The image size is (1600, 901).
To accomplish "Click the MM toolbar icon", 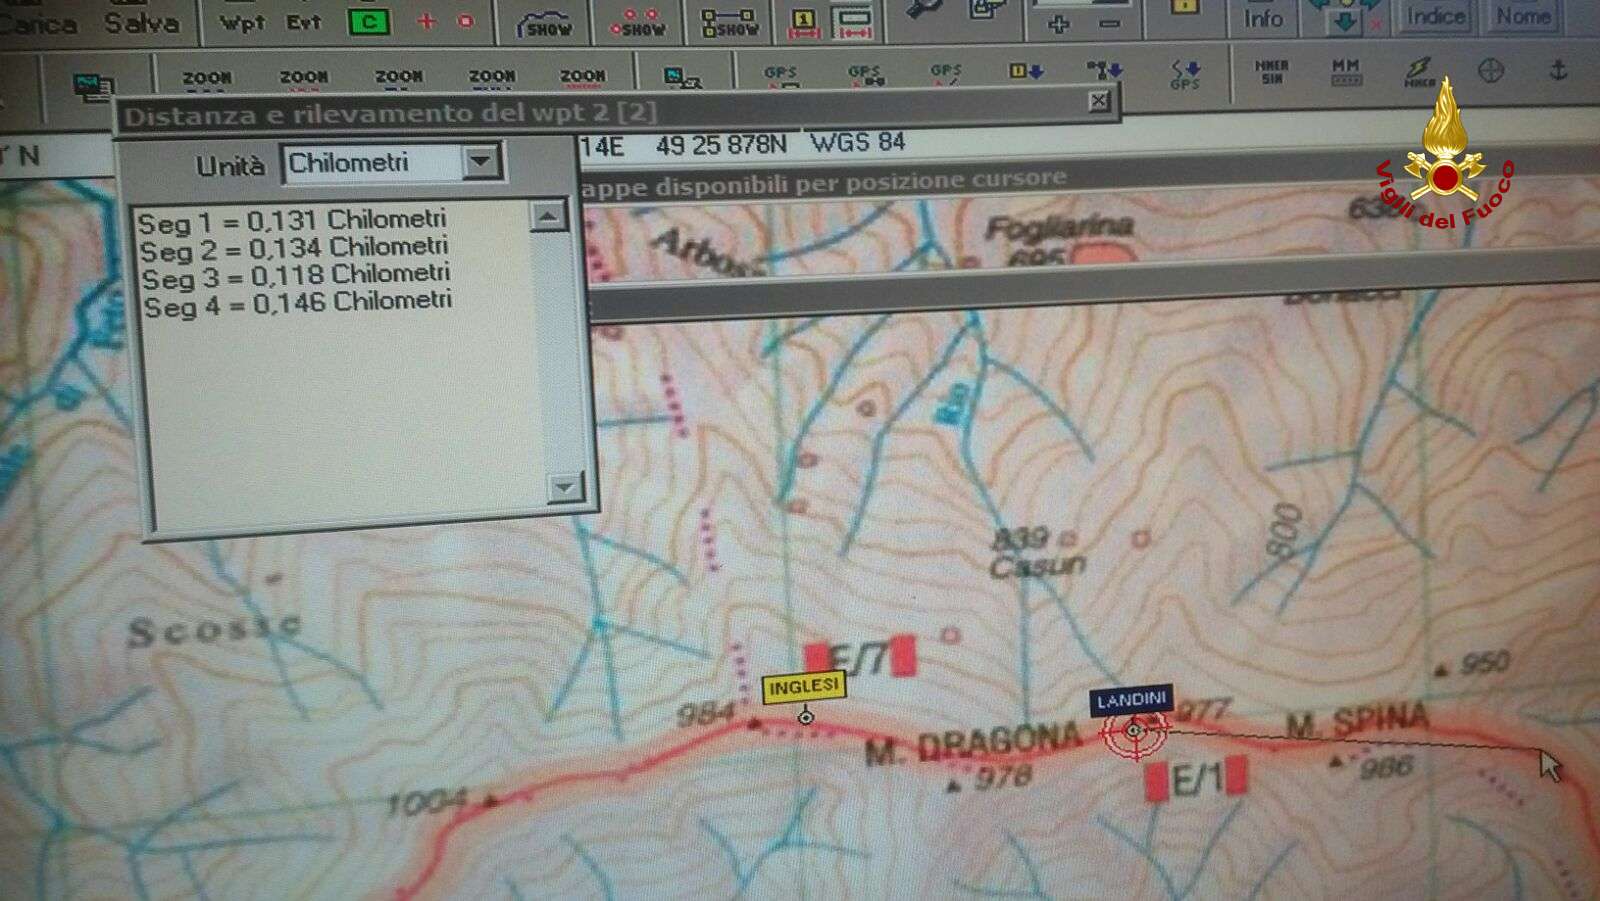I will pos(1345,70).
